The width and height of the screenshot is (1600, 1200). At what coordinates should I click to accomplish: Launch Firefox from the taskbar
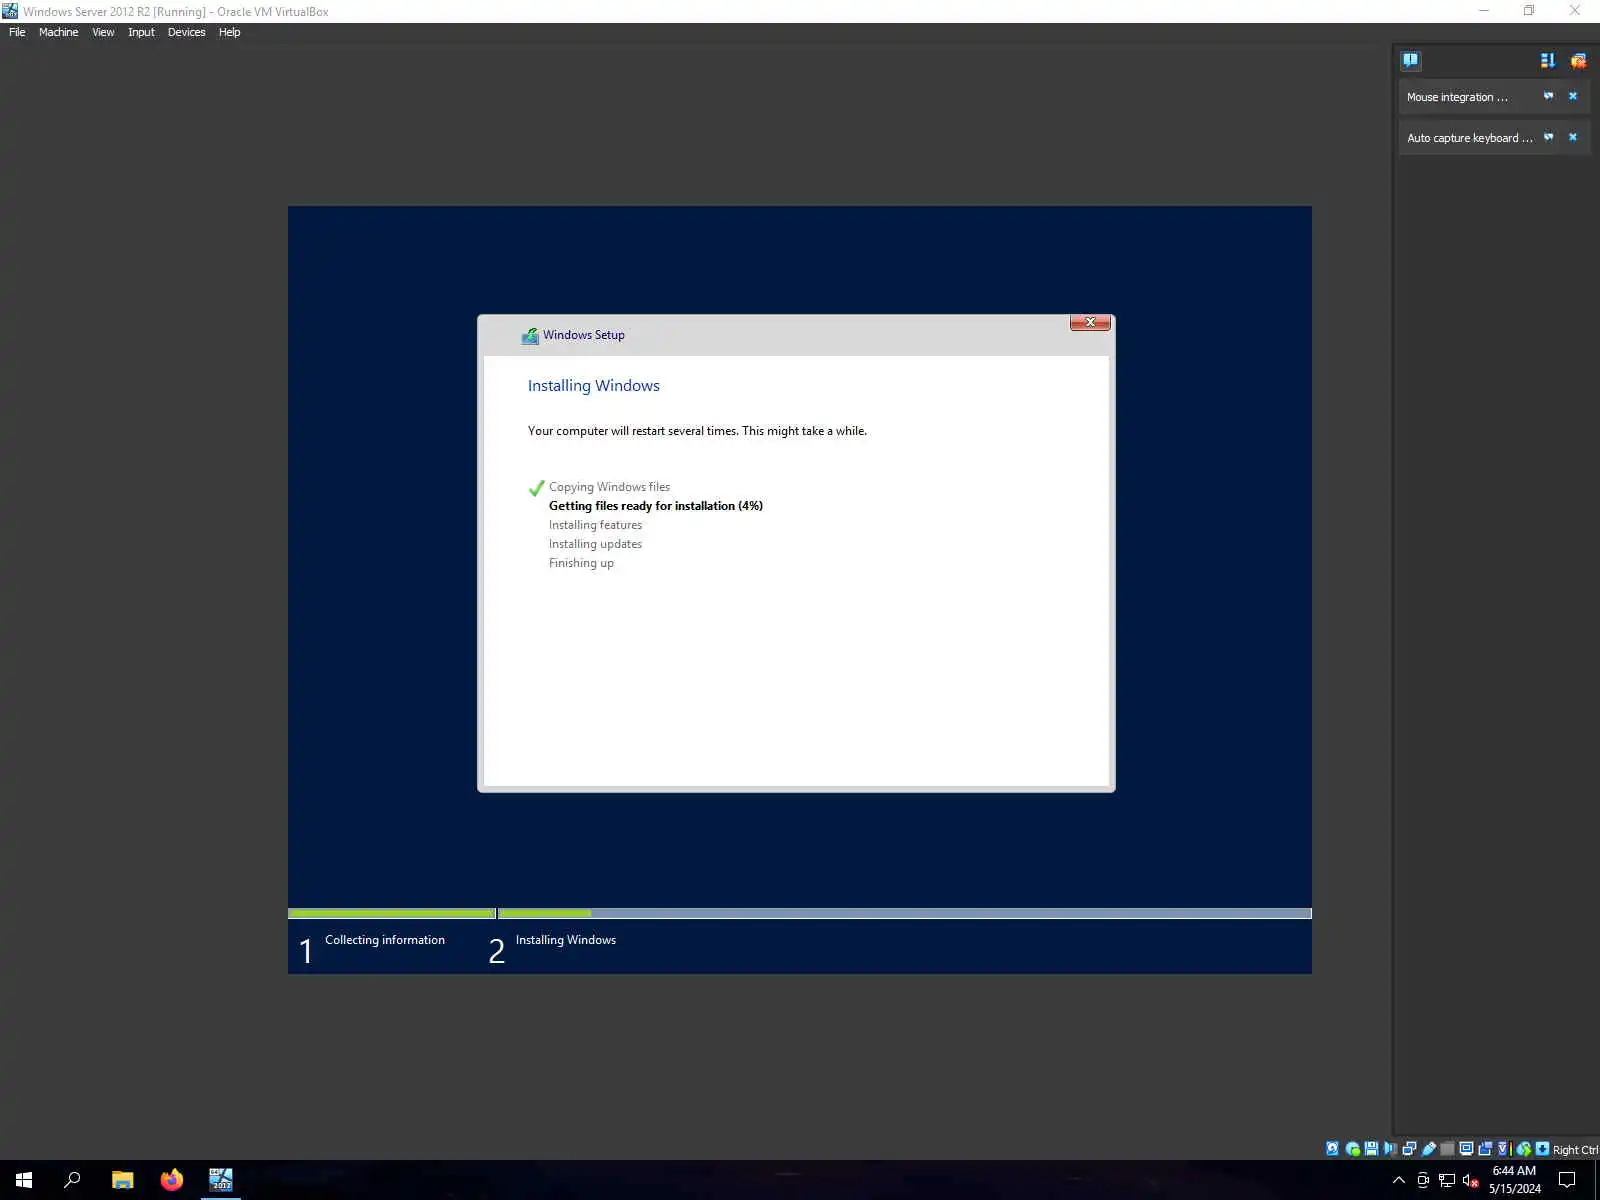coord(172,1180)
